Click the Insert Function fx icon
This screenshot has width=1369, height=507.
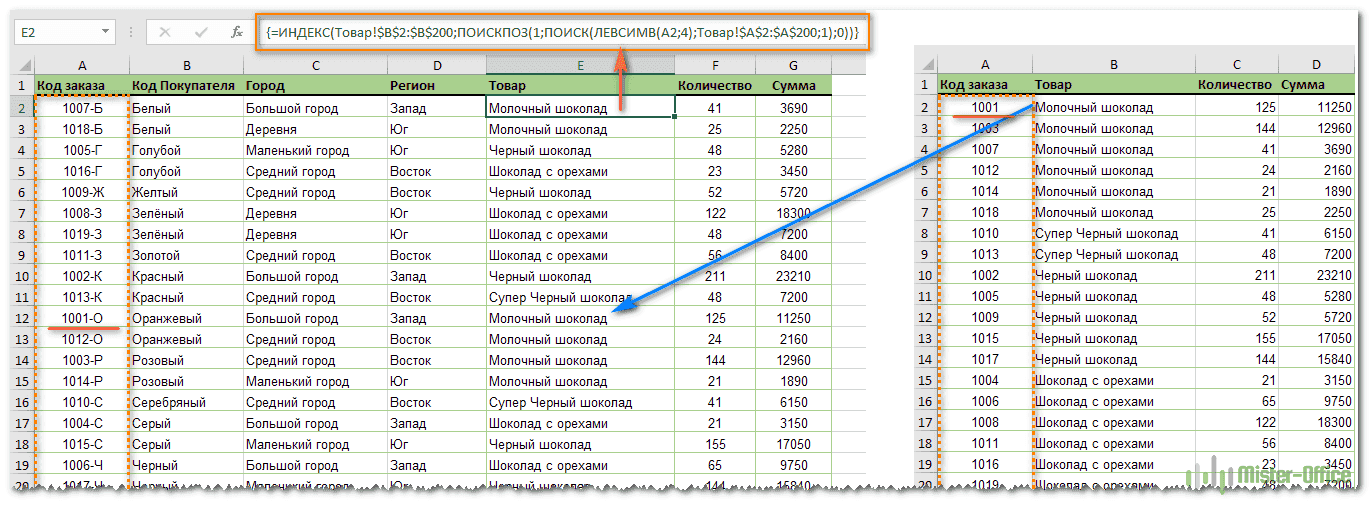click(237, 32)
